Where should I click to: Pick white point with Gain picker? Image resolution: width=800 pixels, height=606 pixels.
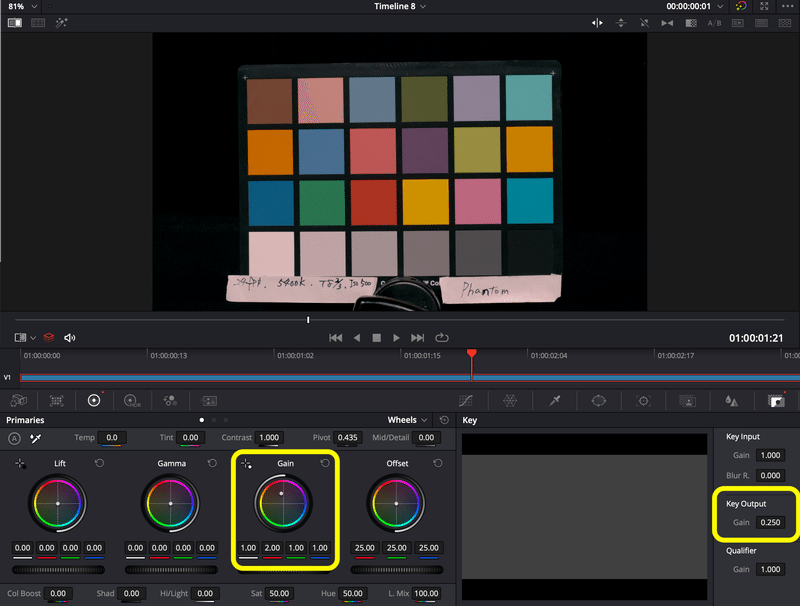tap(246, 464)
